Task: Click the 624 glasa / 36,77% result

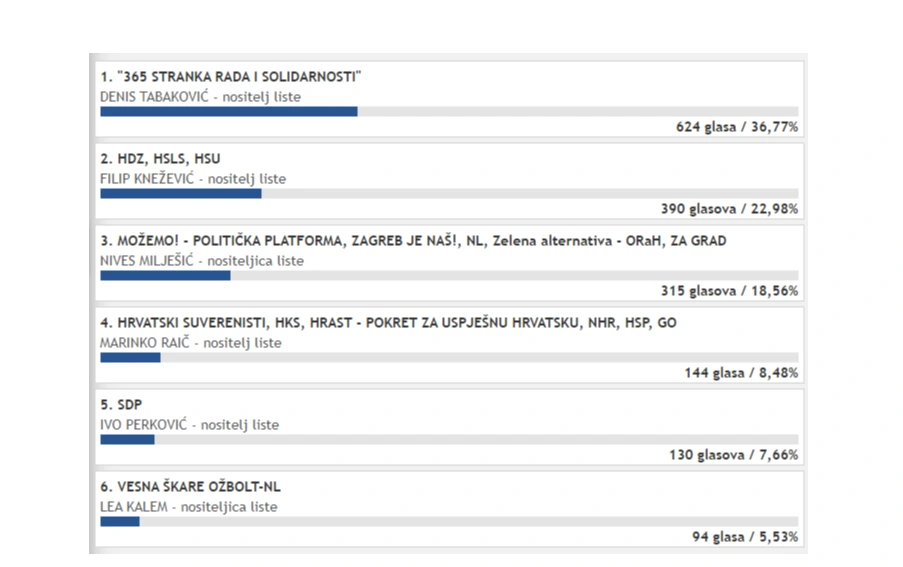Action: pos(737,127)
